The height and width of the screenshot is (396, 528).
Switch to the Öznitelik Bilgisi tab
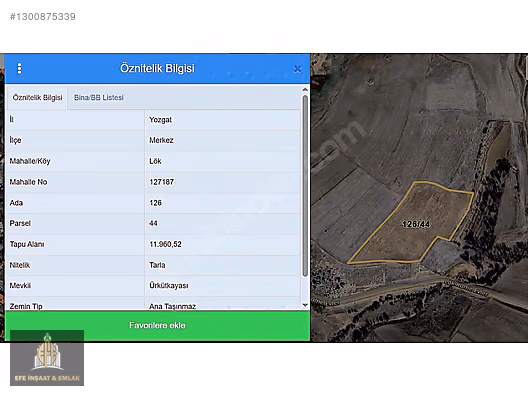click(37, 98)
